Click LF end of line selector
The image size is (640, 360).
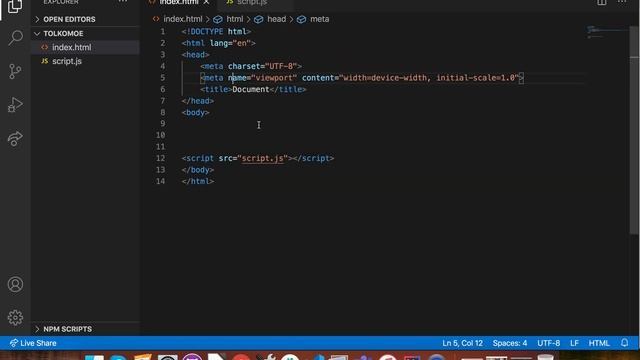pyautogui.click(x=574, y=343)
